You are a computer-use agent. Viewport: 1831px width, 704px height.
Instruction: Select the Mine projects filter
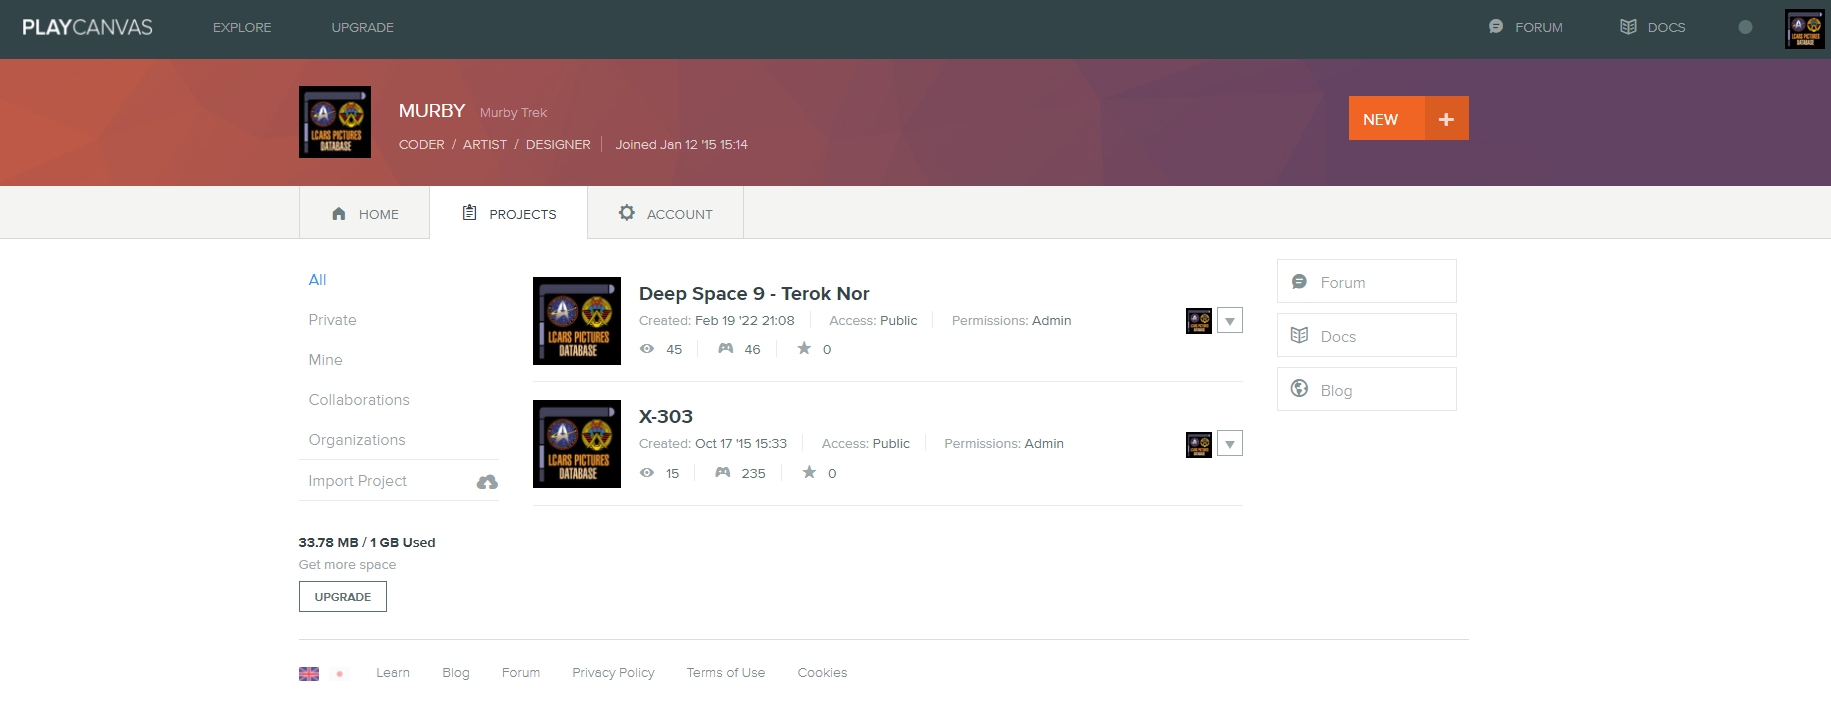(x=325, y=360)
